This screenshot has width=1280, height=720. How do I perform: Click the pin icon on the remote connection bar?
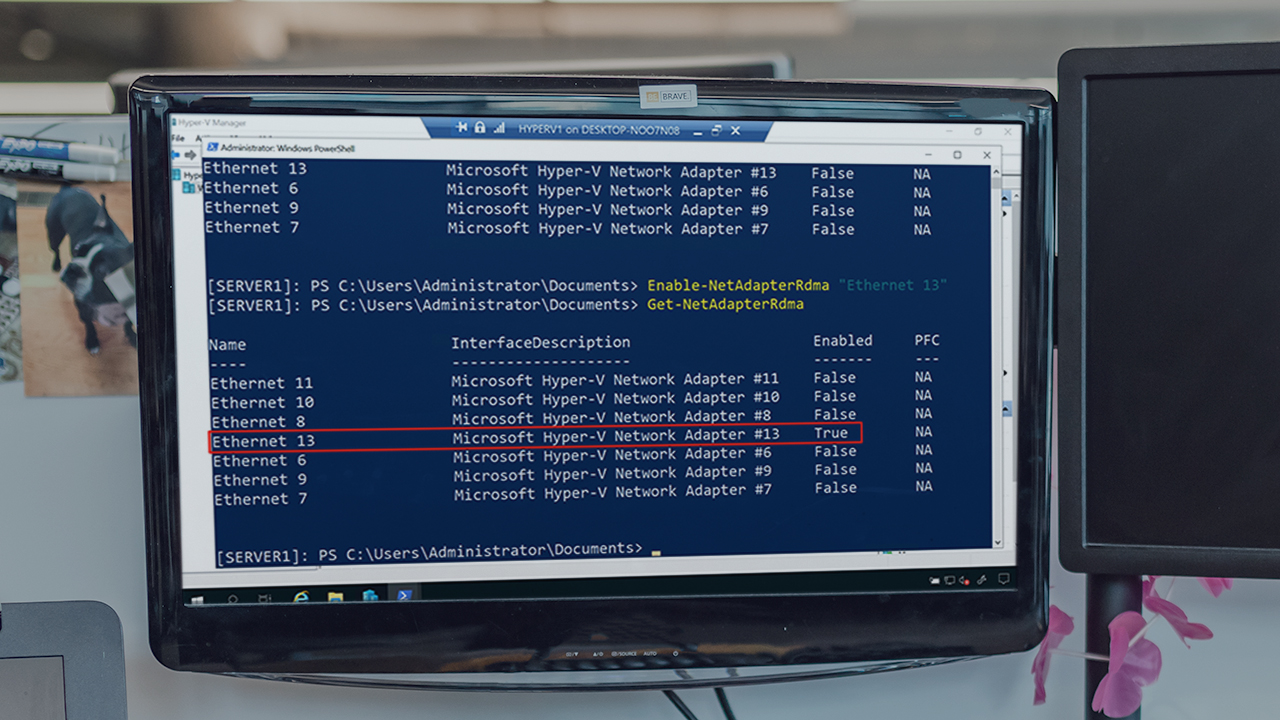[x=461, y=128]
